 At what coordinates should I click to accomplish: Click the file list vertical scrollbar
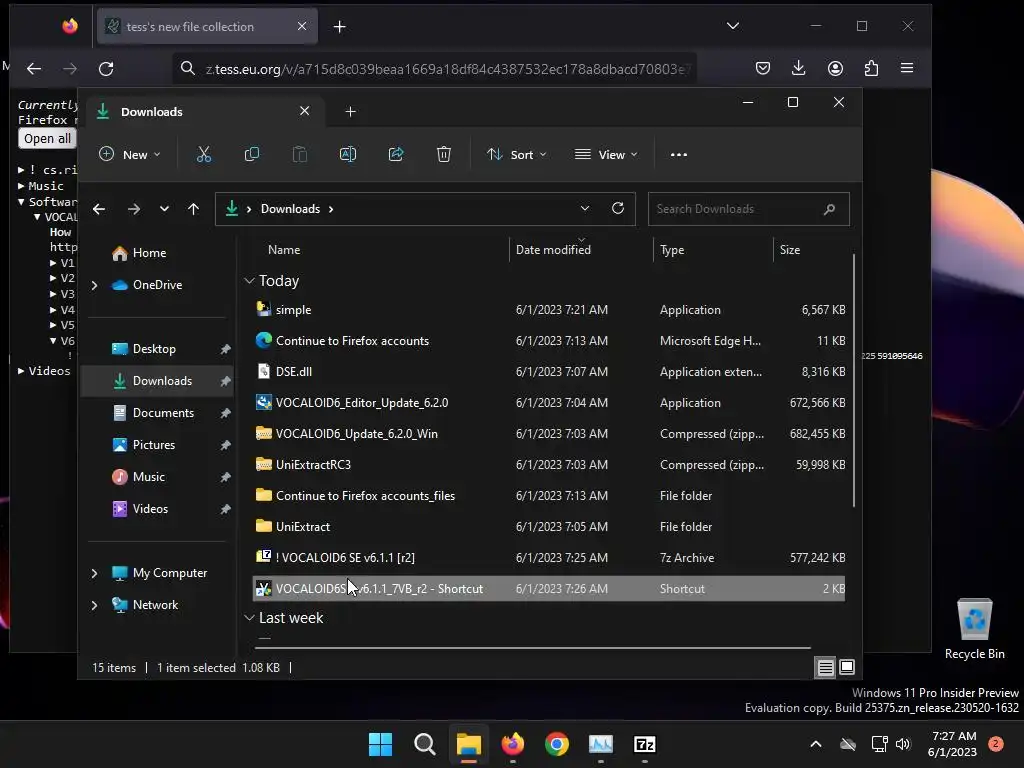point(854,380)
